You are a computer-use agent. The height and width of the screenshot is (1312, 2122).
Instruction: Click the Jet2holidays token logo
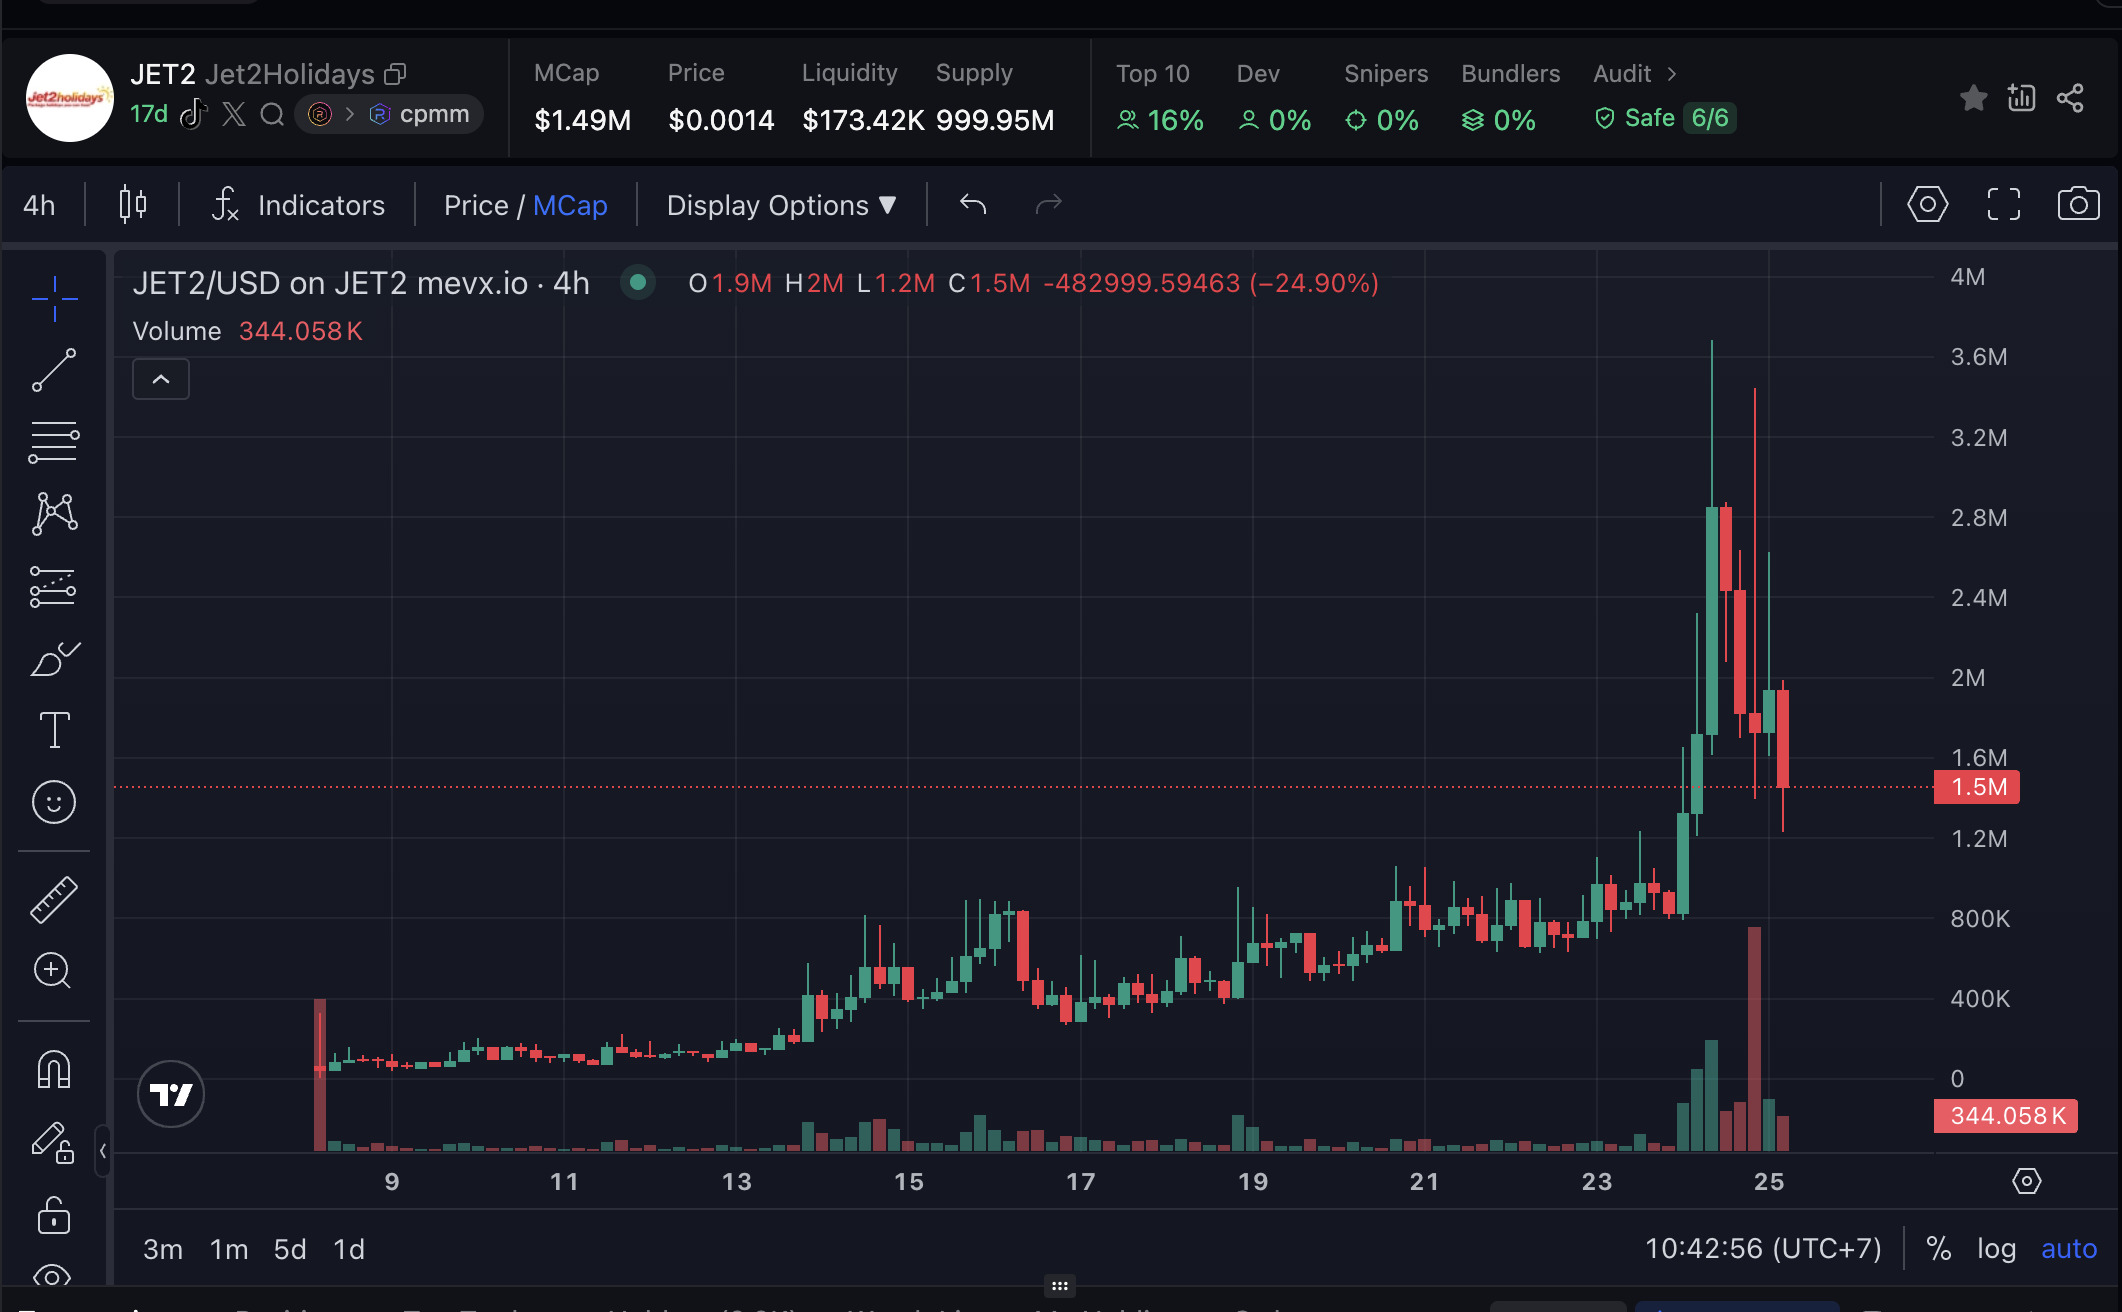[x=70, y=98]
